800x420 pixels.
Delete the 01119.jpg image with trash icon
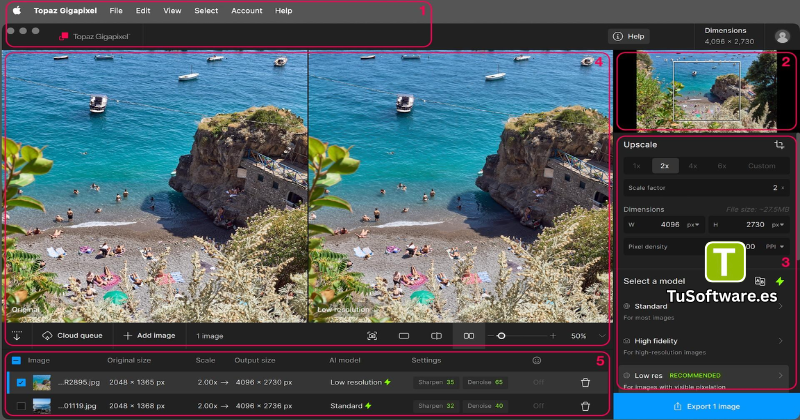coord(585,406)
